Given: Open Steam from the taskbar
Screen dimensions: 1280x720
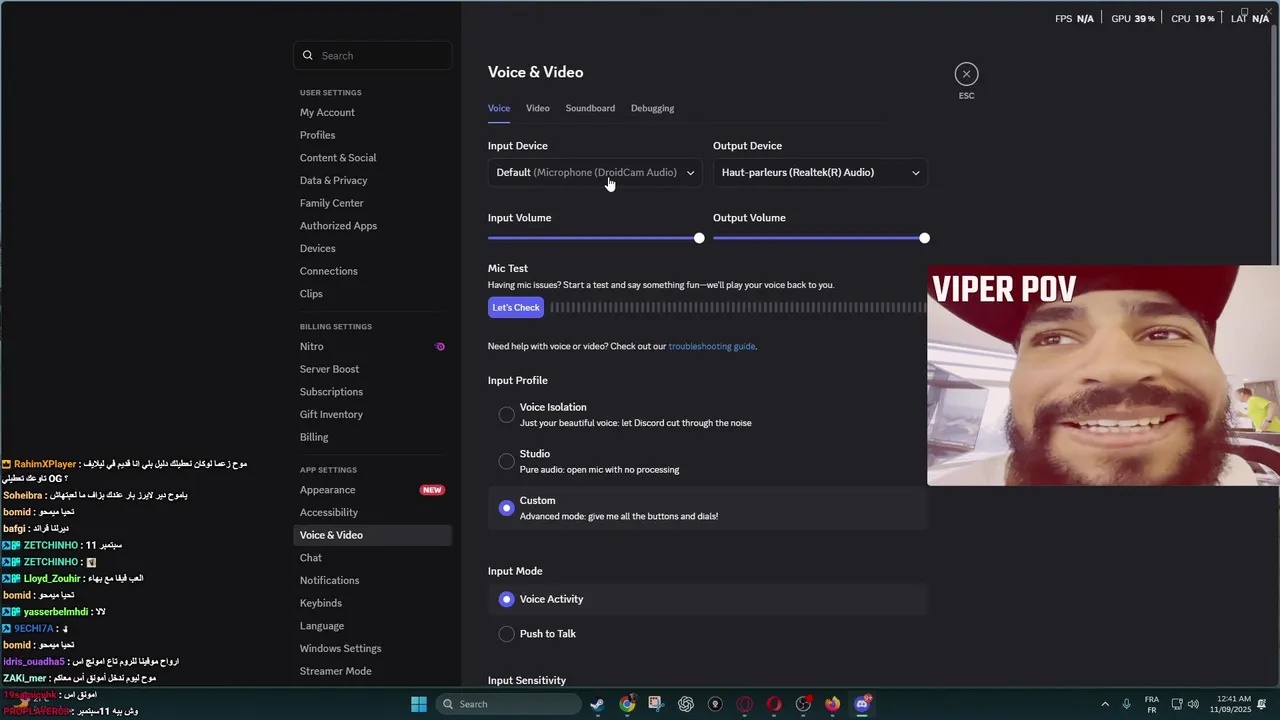Looking at the screenshot, I should [x=597, y=704].
